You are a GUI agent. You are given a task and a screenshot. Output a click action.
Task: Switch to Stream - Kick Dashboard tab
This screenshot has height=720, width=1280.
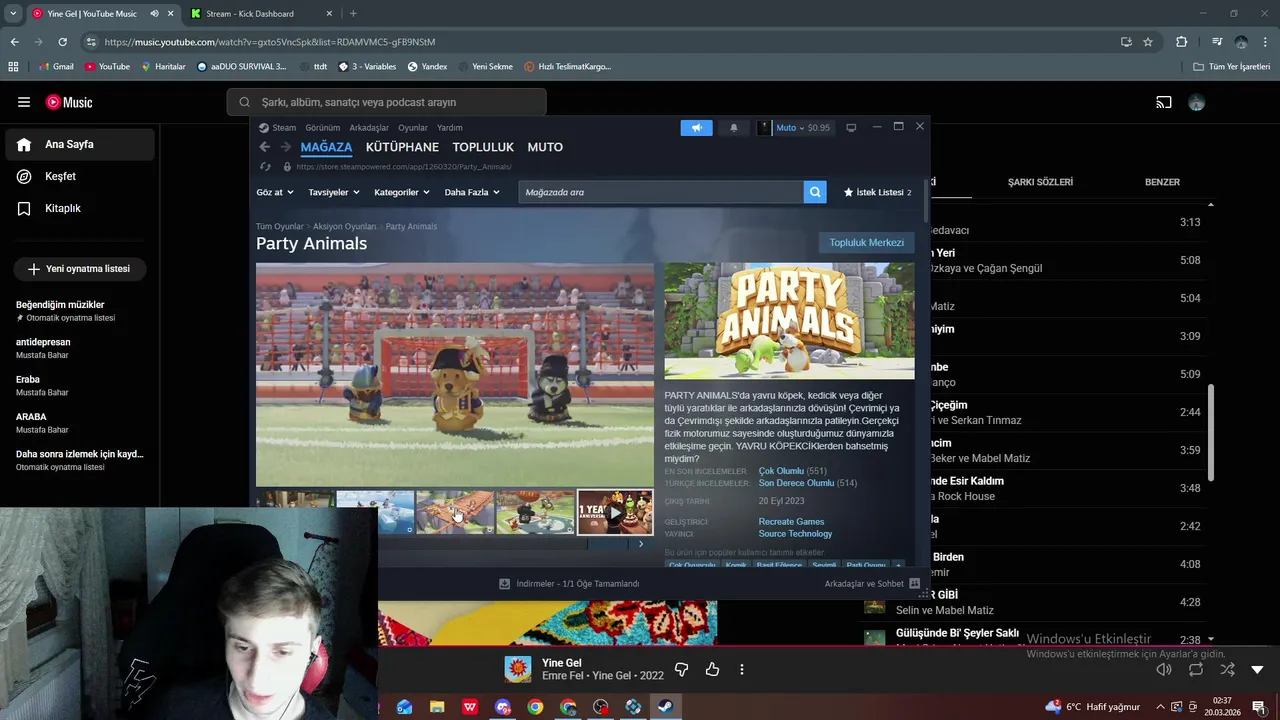pos(260,14)
